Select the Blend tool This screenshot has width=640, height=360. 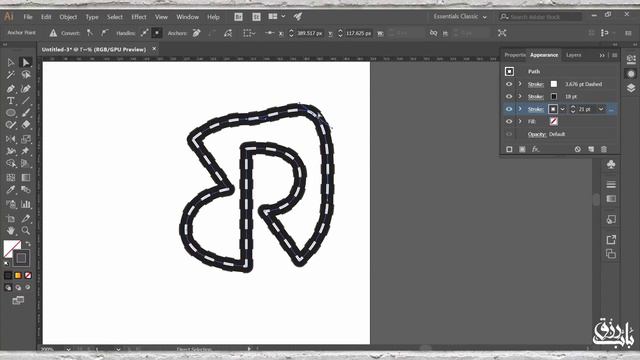click(x=26, y=190)
